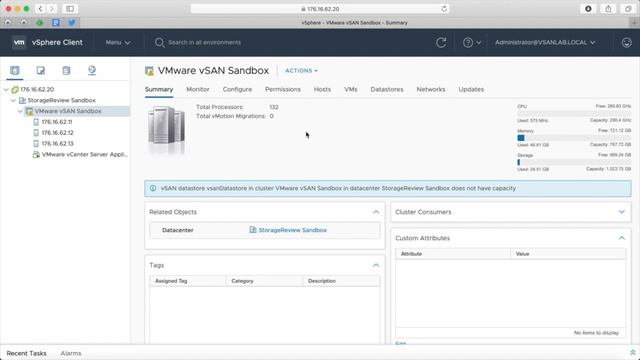The height and width of the screenshot is (360, 640).
Task: Go back in Safari browser
Action: [40, 9]
